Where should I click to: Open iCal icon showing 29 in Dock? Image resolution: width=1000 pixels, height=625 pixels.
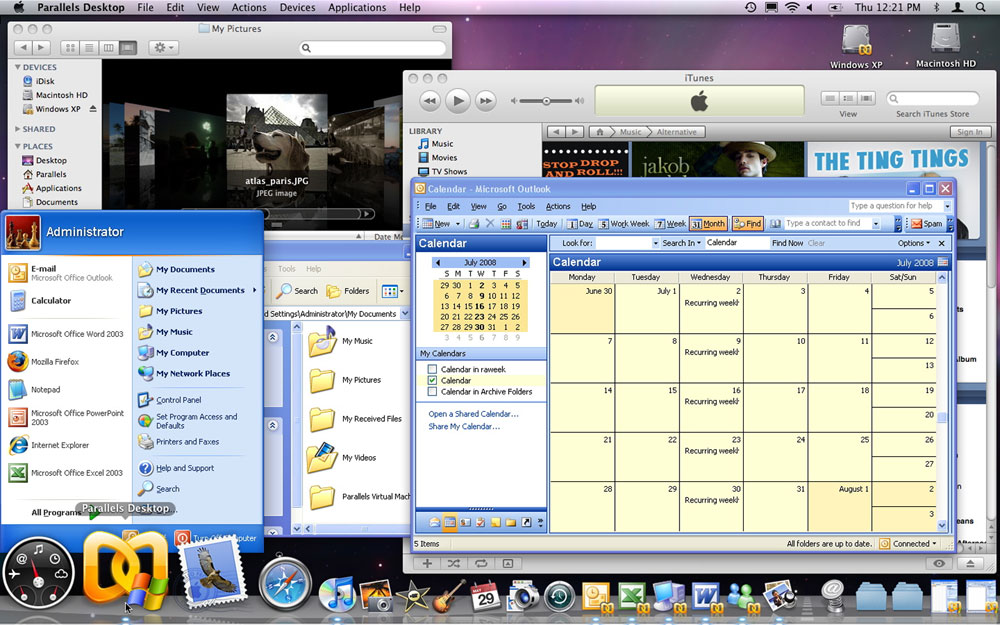point(485,595)
